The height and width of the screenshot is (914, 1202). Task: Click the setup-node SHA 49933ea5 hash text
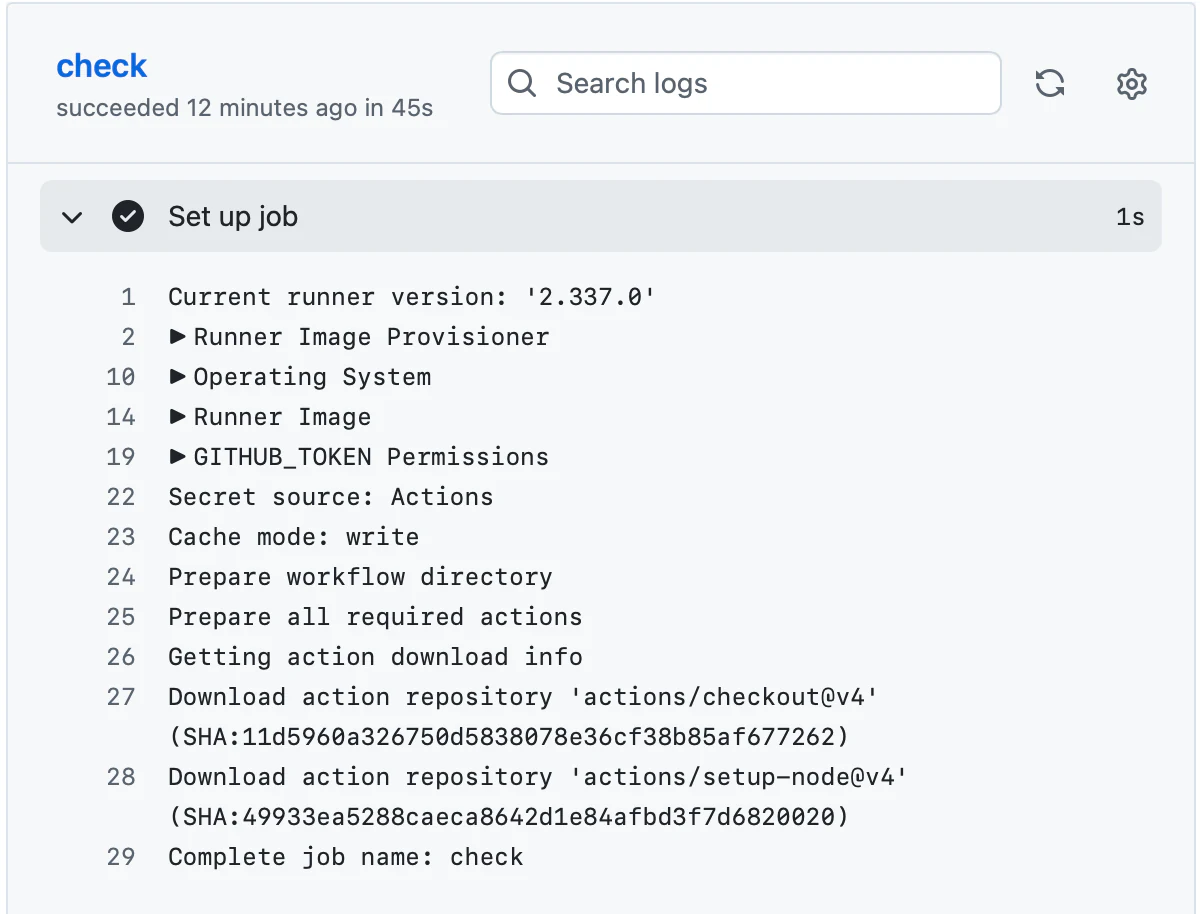(508, 817)
